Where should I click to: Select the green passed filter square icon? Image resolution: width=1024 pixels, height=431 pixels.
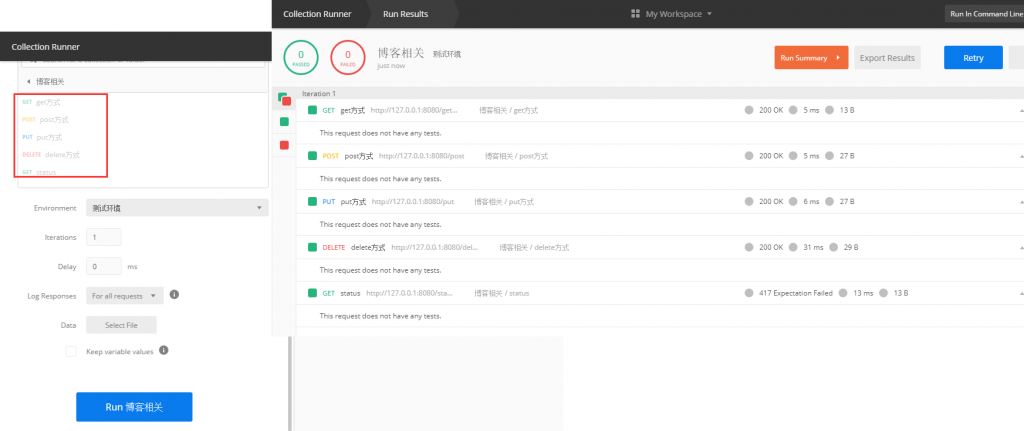click(284, 121)
